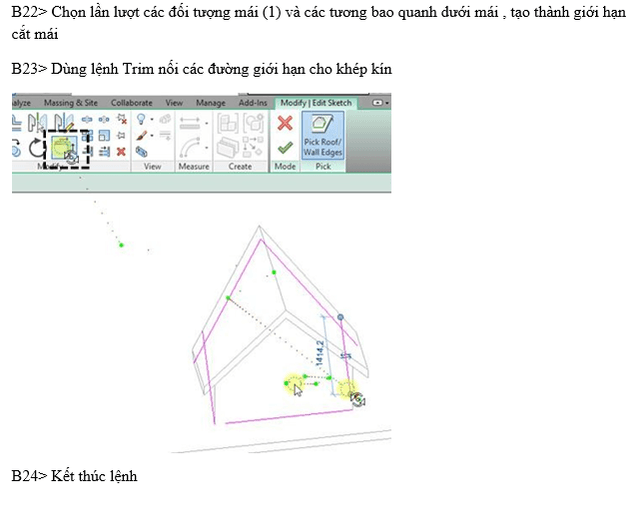This screenshot has width=640, height=511.
Task: Choose Trim/Extend Single Element tool
Action: [87, 152]
